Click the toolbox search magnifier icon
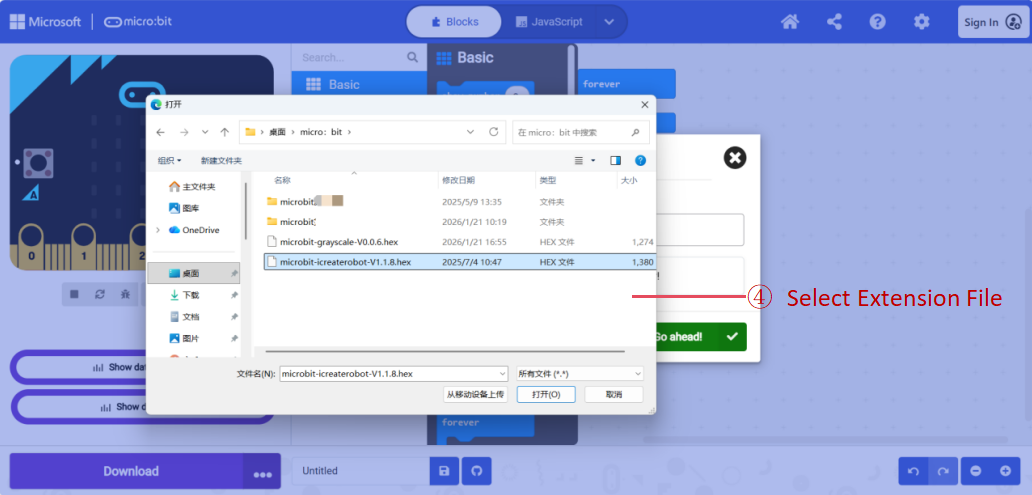Viewport: 1032px width, 495px height. click(413, 57)
